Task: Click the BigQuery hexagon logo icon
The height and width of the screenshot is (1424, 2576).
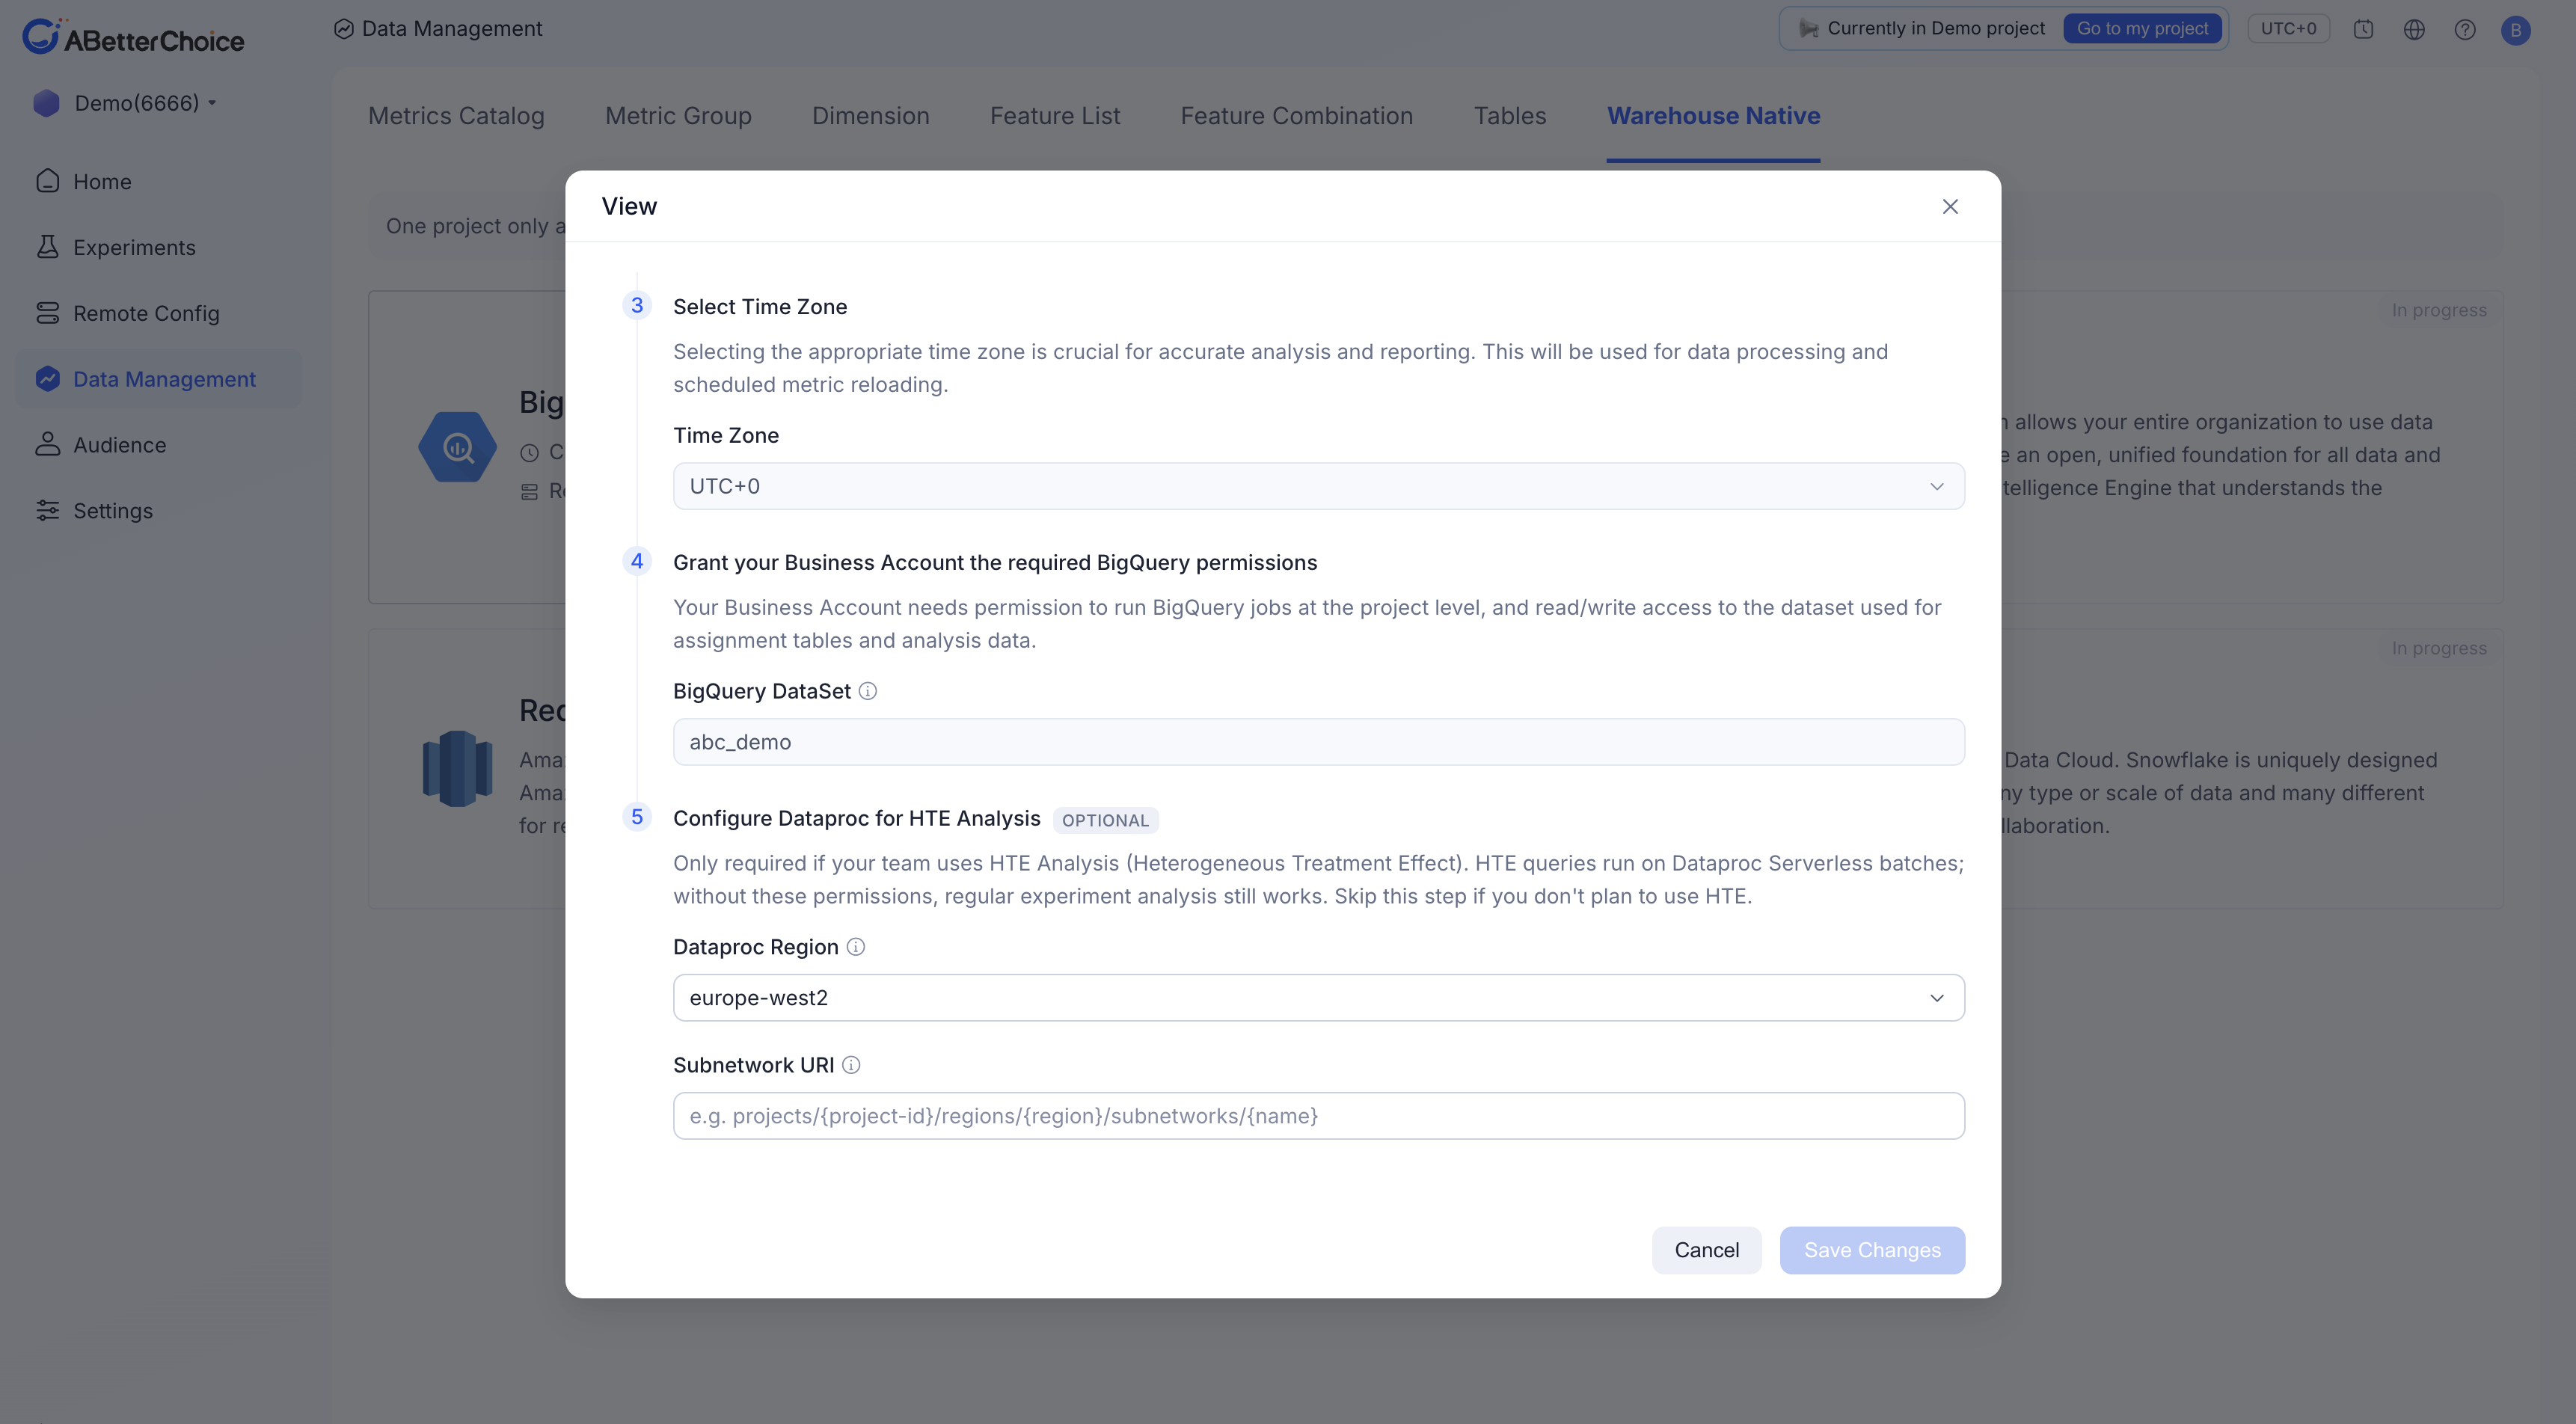Action: (458, 447)
